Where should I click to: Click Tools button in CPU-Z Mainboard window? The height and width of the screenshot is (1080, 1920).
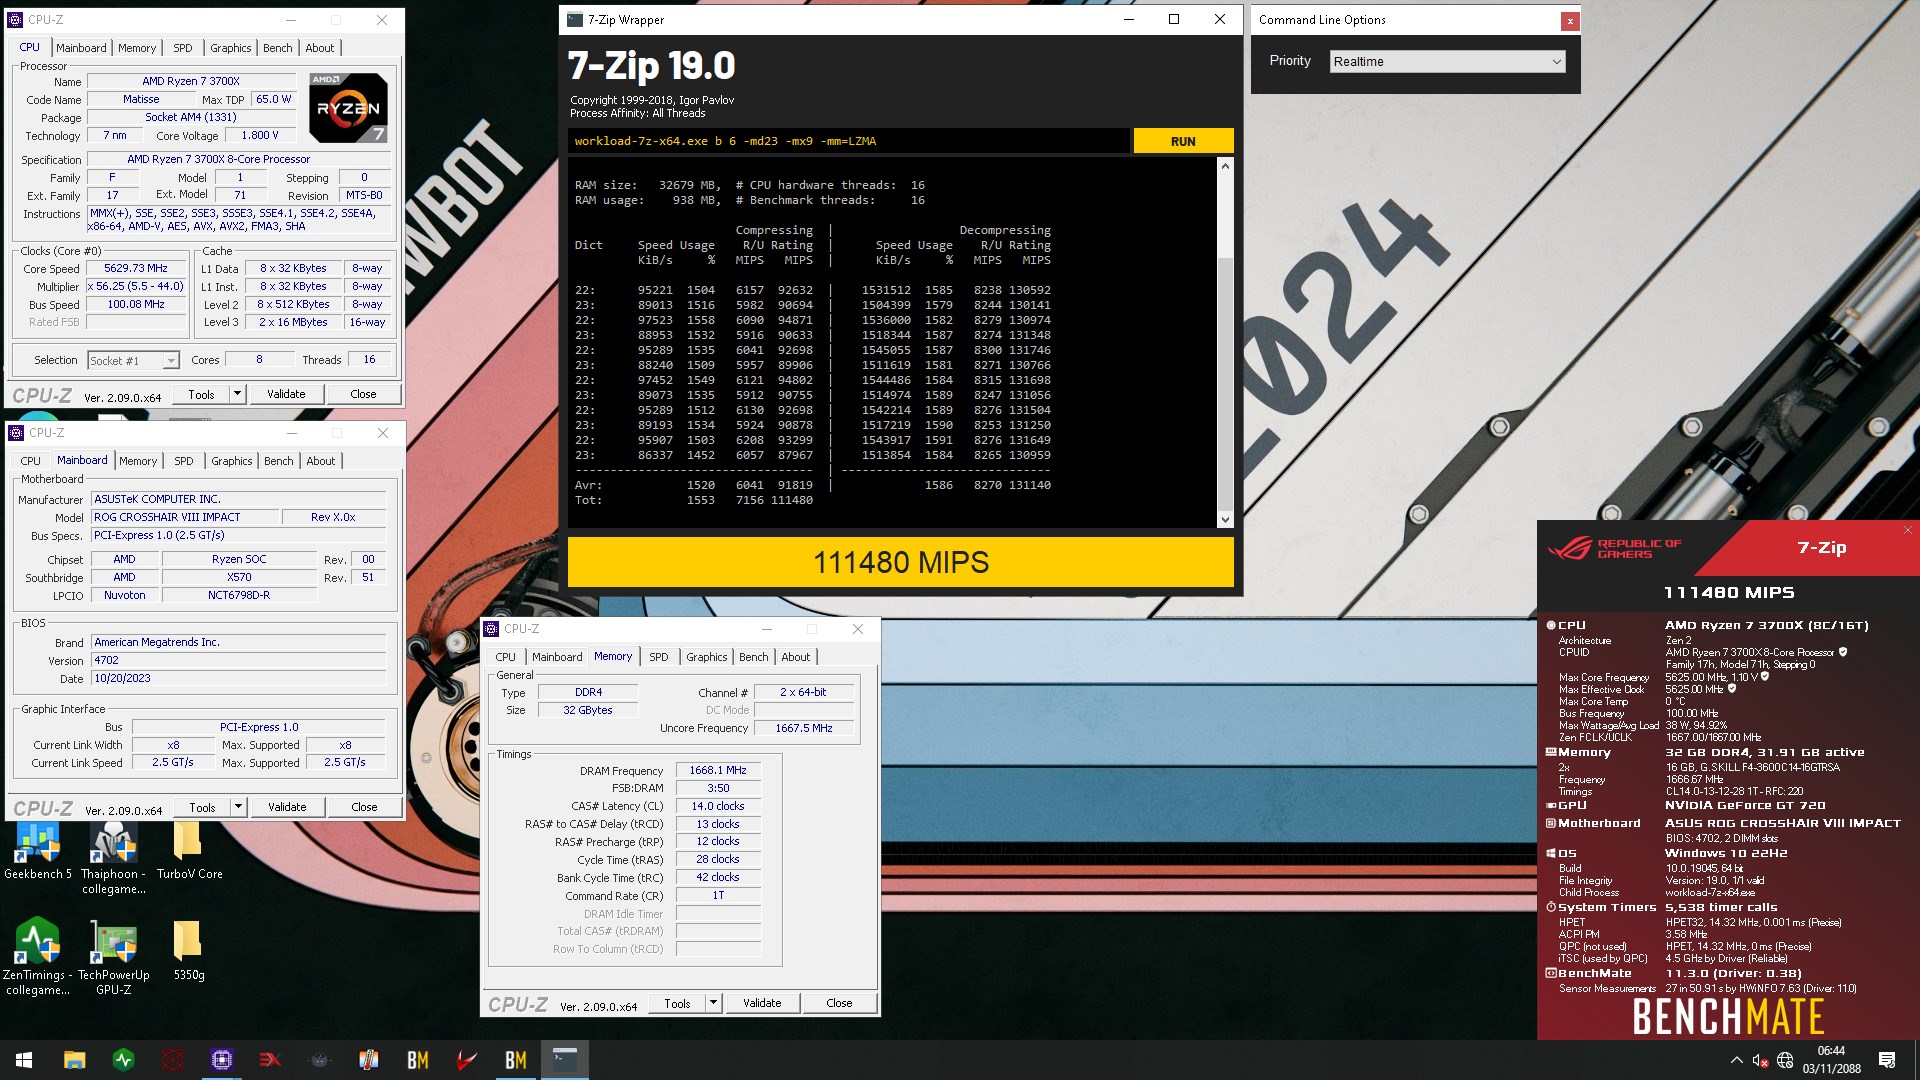click(x=202, y=807)
